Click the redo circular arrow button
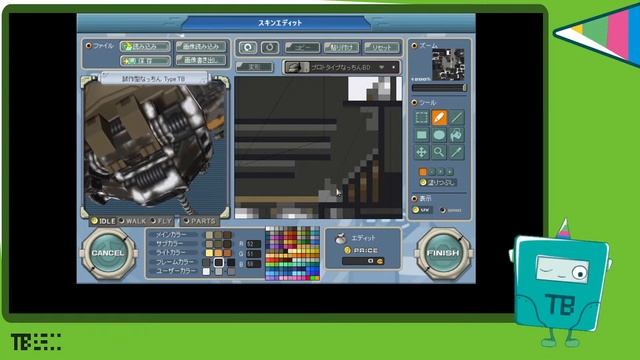Viewport: 640px width, 360px height. click(x=269, y=48)
